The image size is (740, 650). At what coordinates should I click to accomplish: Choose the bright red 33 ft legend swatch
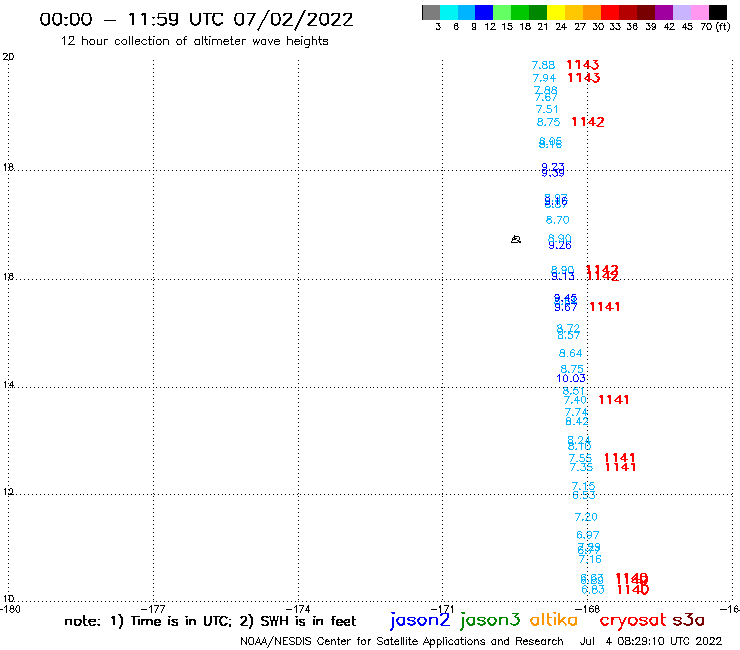pos(610,12)
